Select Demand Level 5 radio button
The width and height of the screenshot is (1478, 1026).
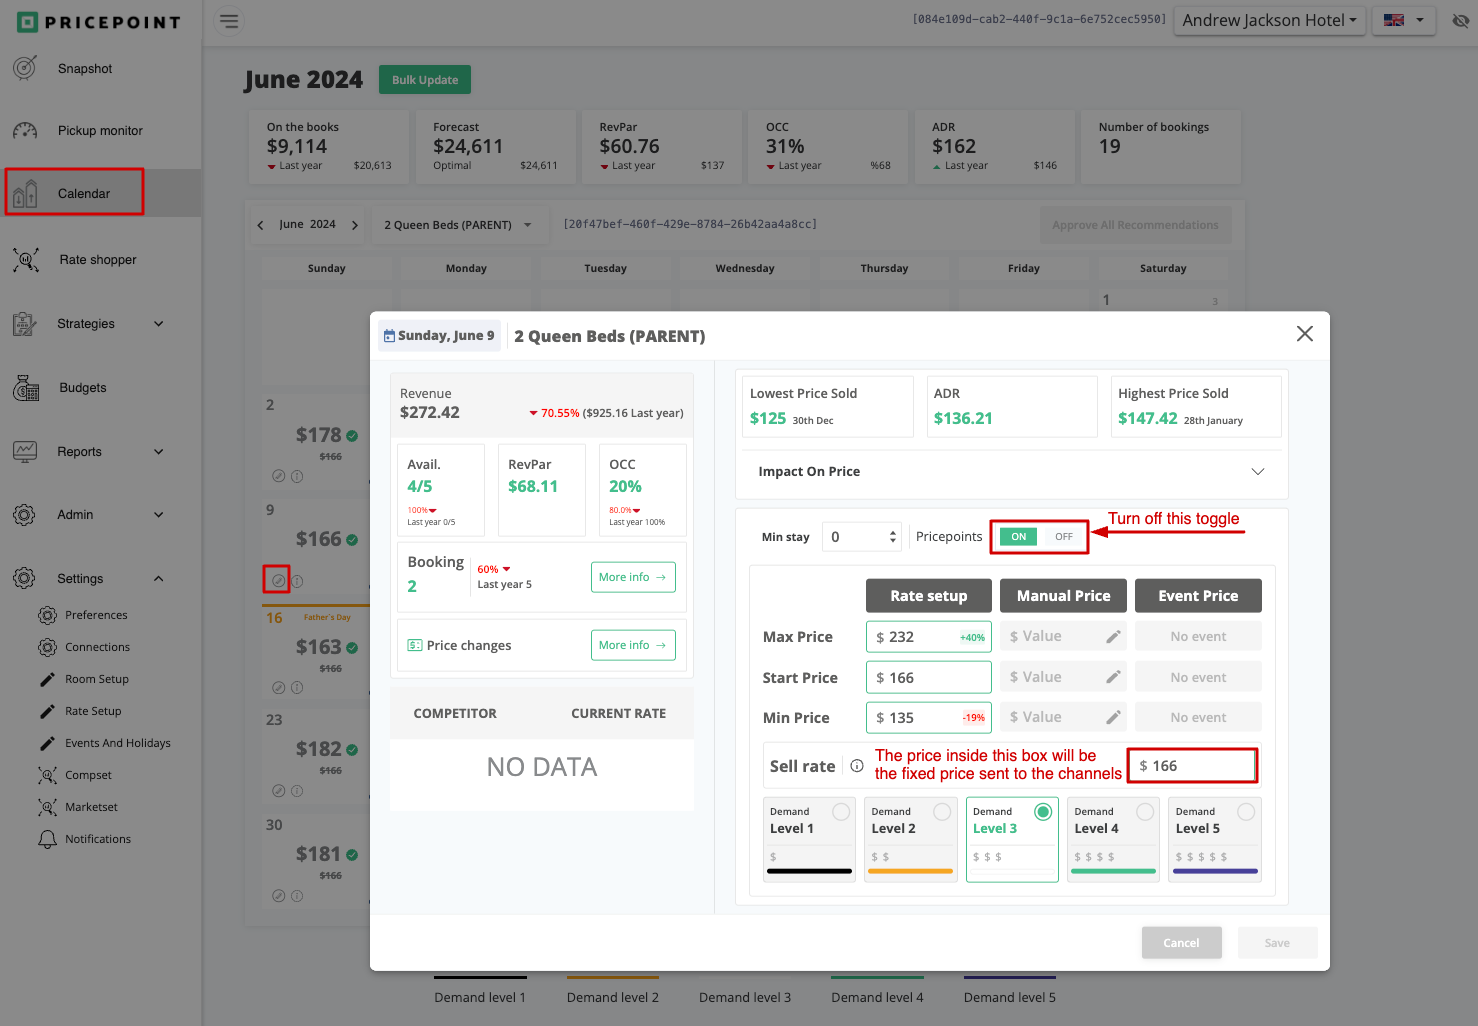tap(1246, 812)
